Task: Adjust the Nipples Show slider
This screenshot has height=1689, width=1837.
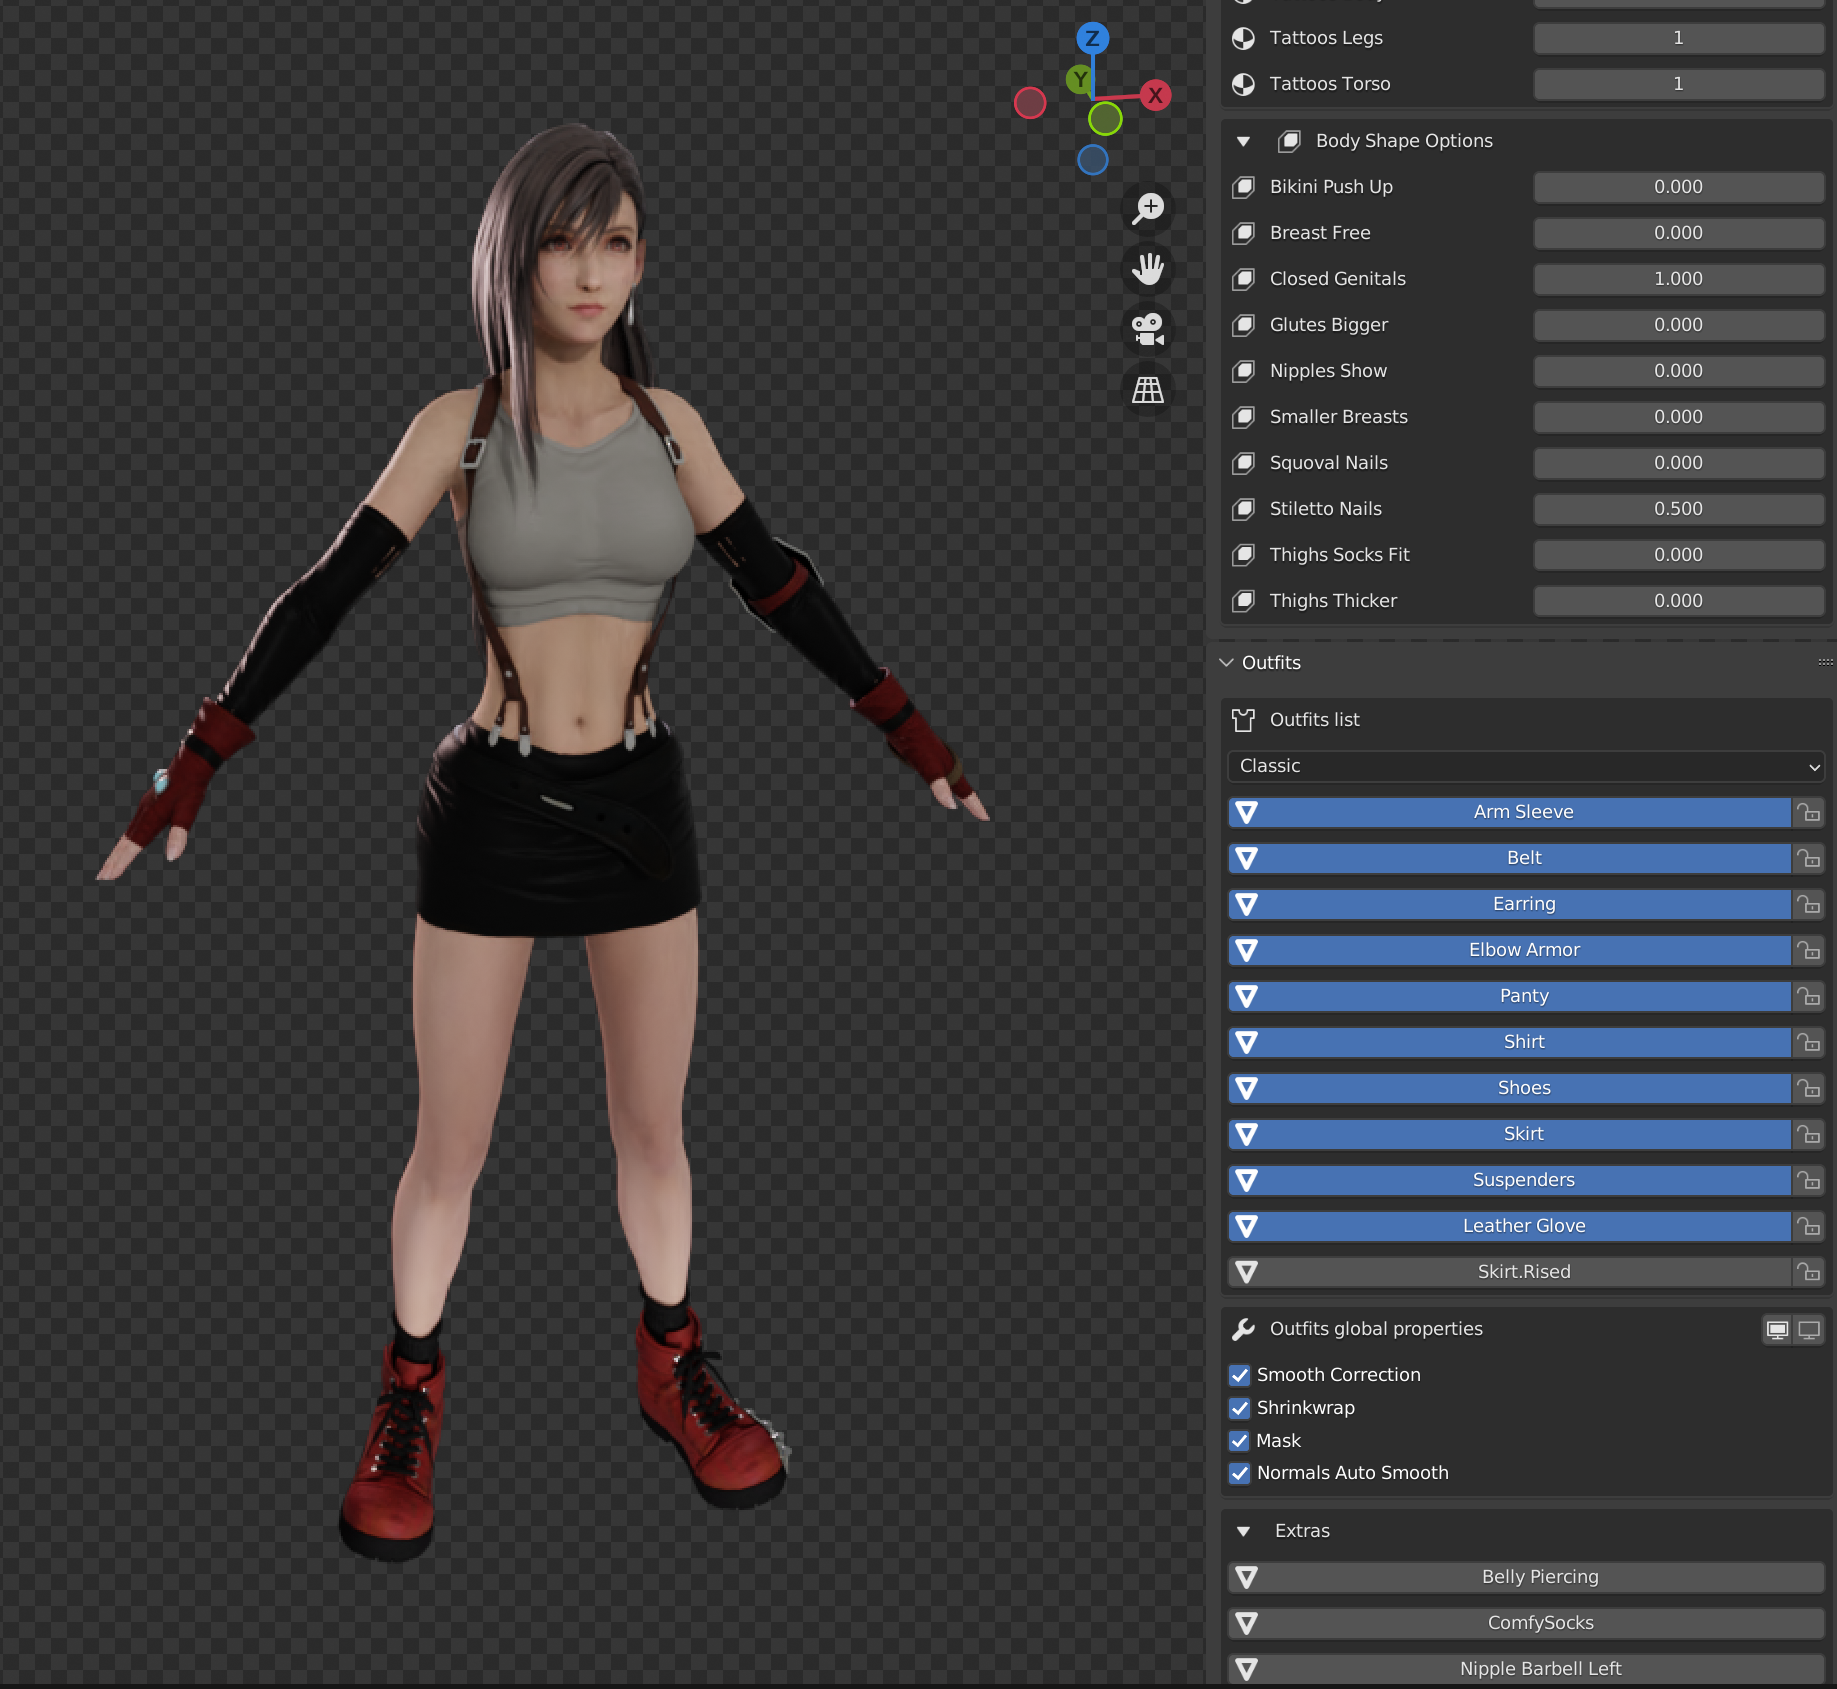Action: pos(1679,371)
